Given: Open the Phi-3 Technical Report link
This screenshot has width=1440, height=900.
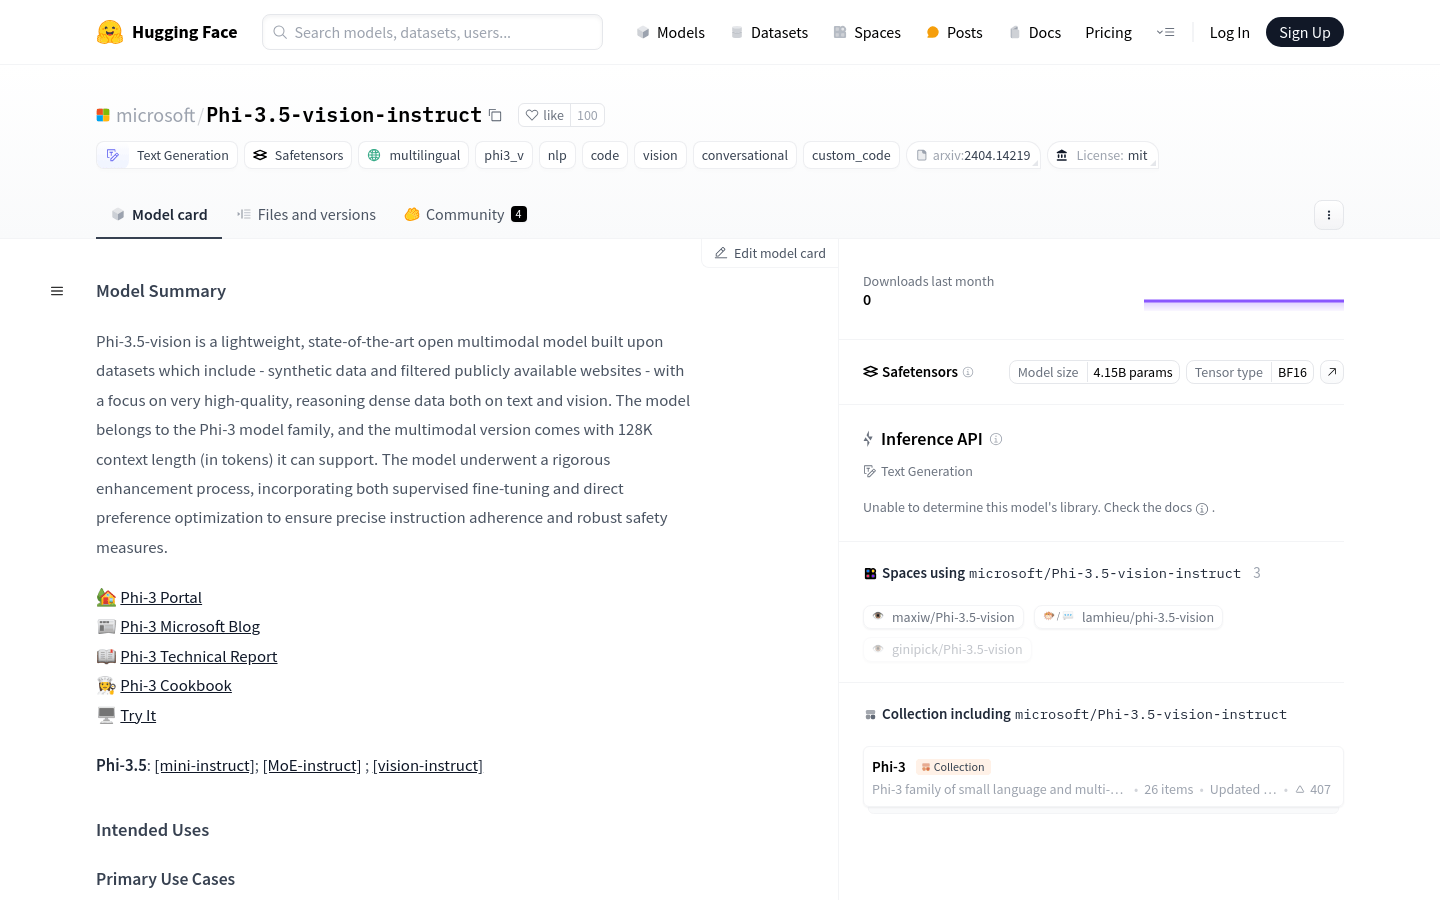Looking at the screenshot, I should [x=199, y=656].
